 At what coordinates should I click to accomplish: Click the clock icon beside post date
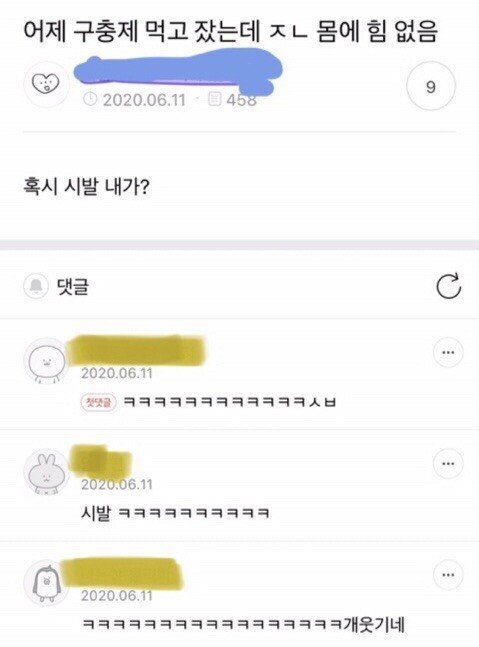(90, 99)
